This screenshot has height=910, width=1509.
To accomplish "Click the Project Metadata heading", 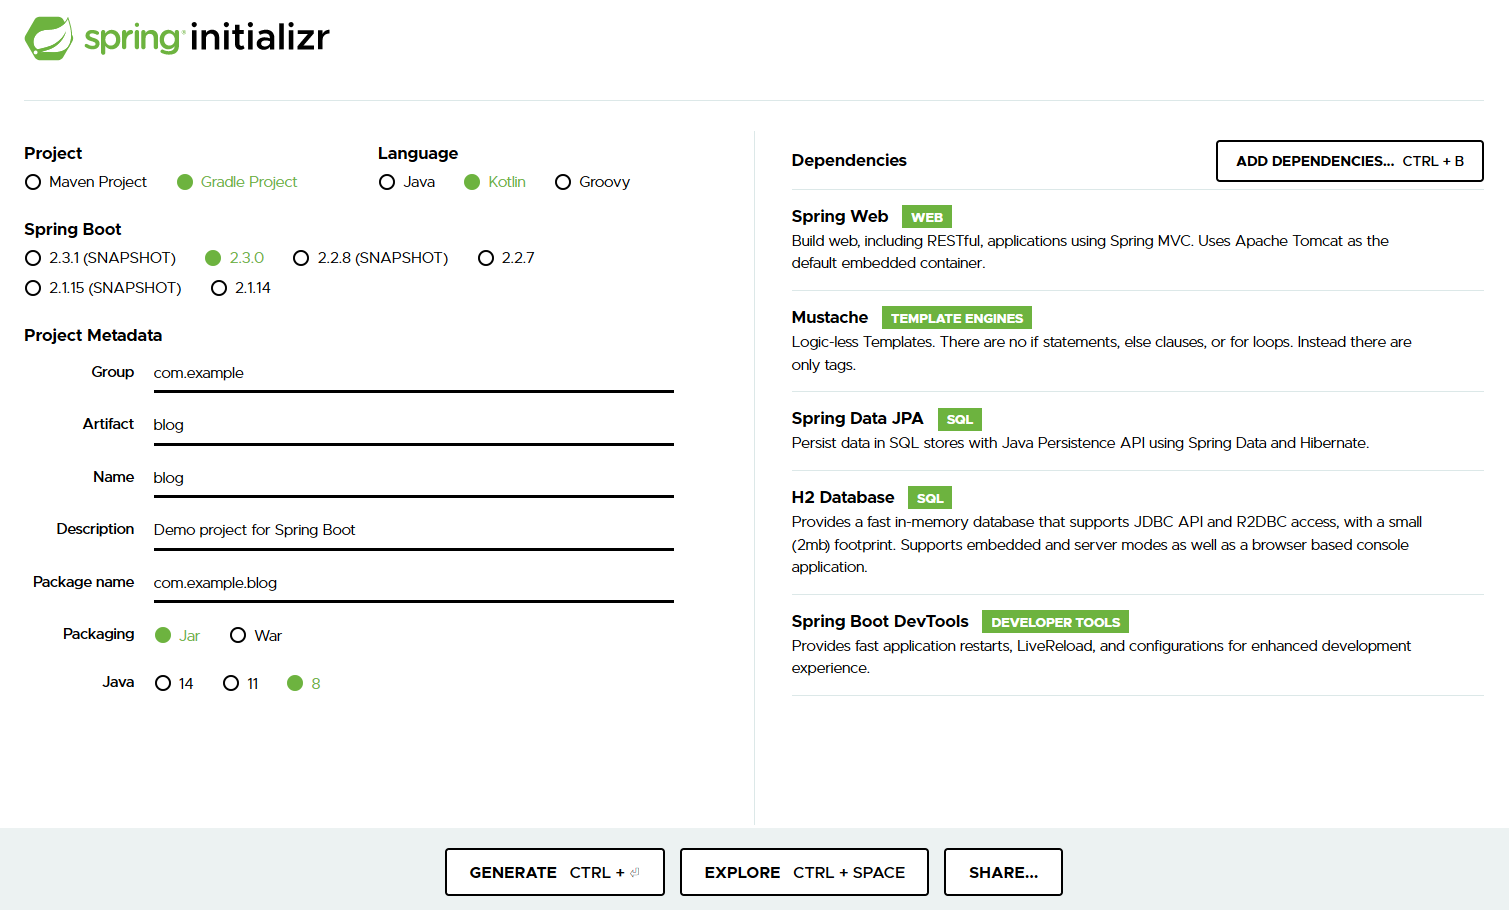I will coord(93,335).
